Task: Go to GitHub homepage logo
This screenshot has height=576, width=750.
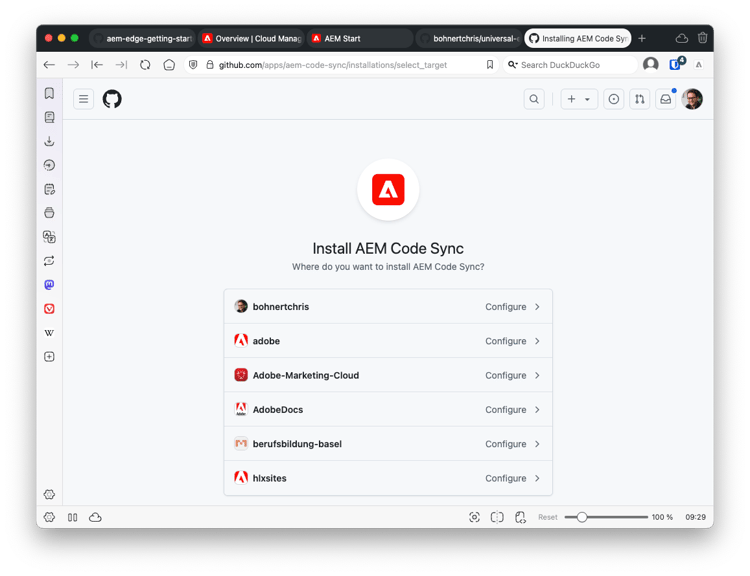Action: pos(112,99)
